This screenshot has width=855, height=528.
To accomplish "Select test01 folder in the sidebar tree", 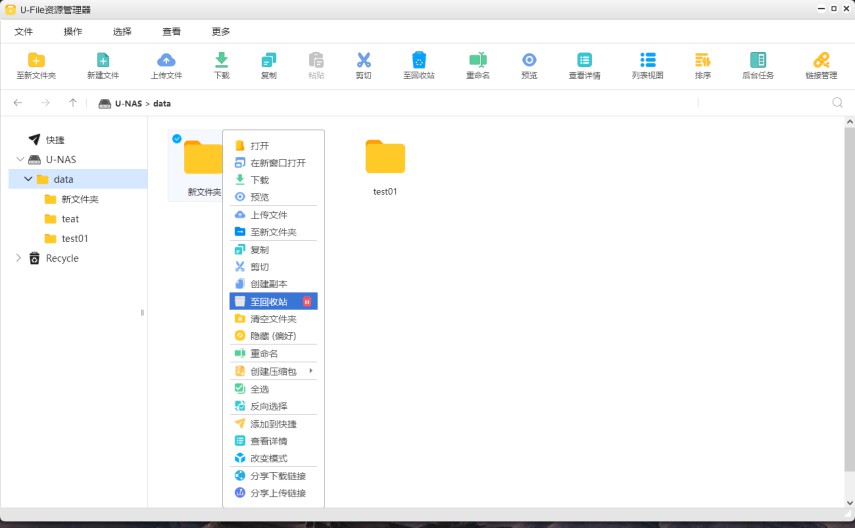I will pyautogui.click(x=74, y=238).
